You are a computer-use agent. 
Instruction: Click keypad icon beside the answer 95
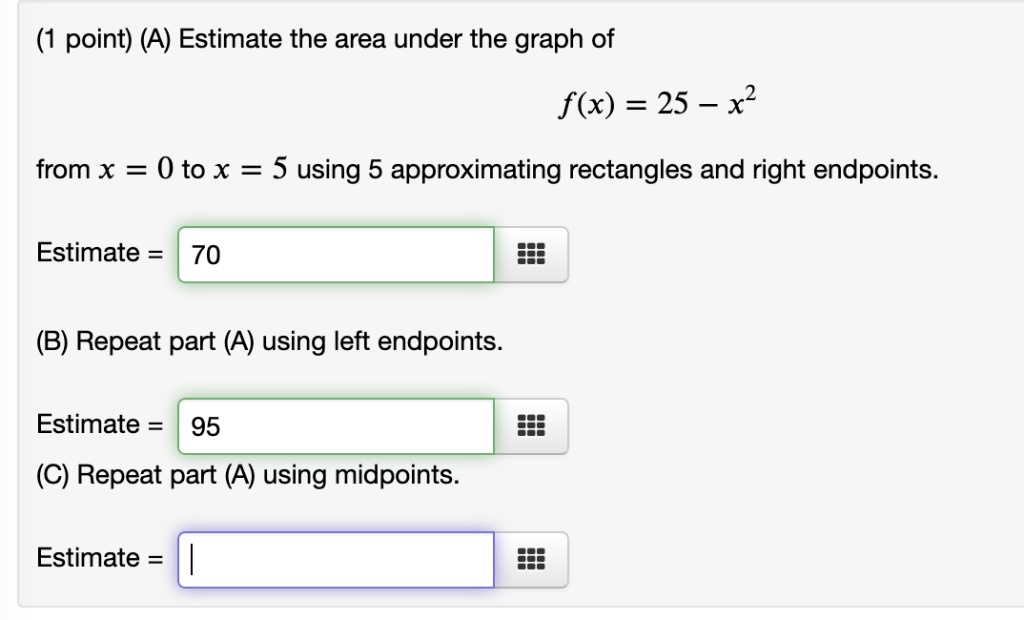click(x=531, y=425)
